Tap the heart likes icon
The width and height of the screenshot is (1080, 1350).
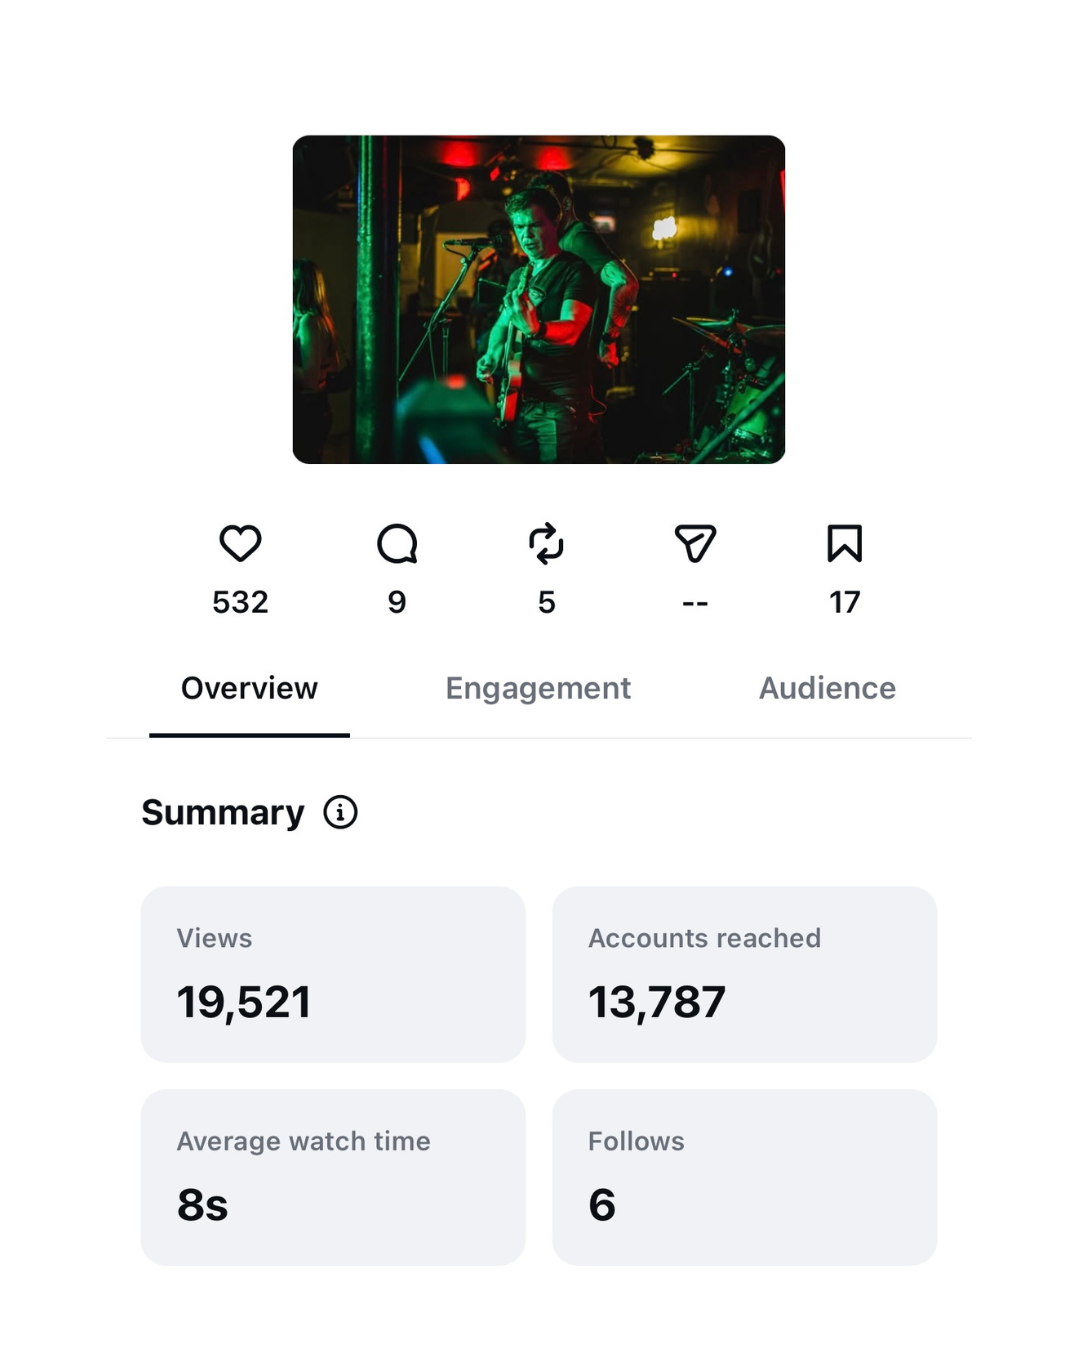coord(240,543)
